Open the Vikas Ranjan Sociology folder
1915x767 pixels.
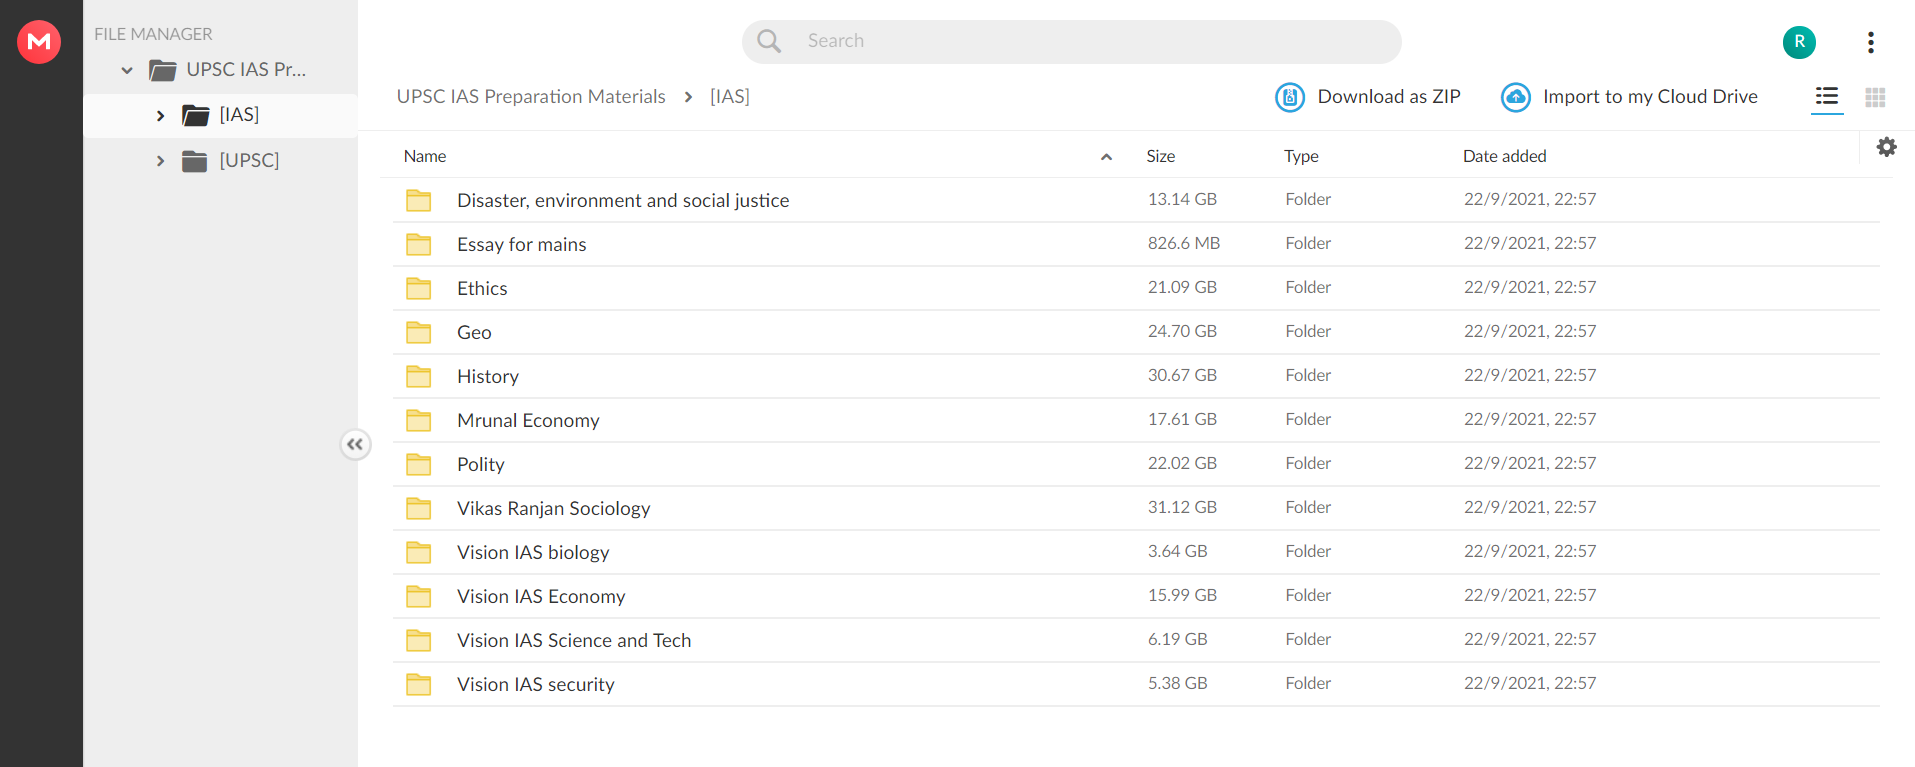coord(553,508)
